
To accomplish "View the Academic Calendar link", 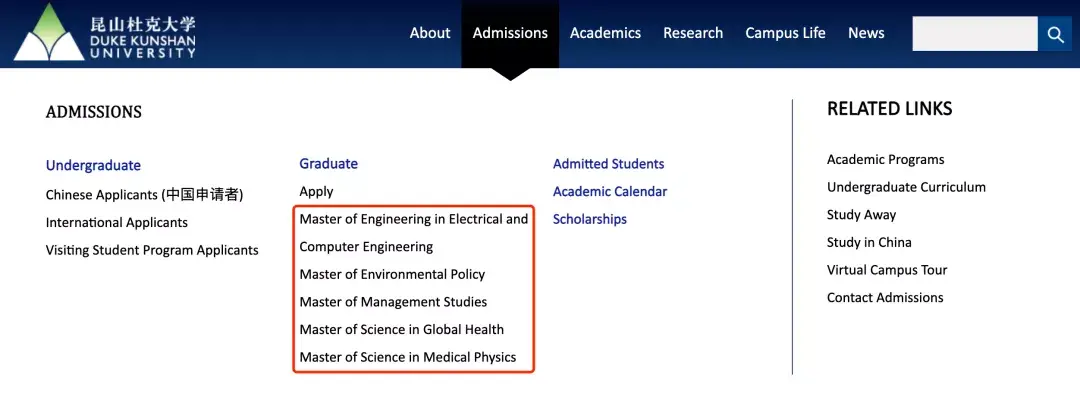I will point(609,192).
